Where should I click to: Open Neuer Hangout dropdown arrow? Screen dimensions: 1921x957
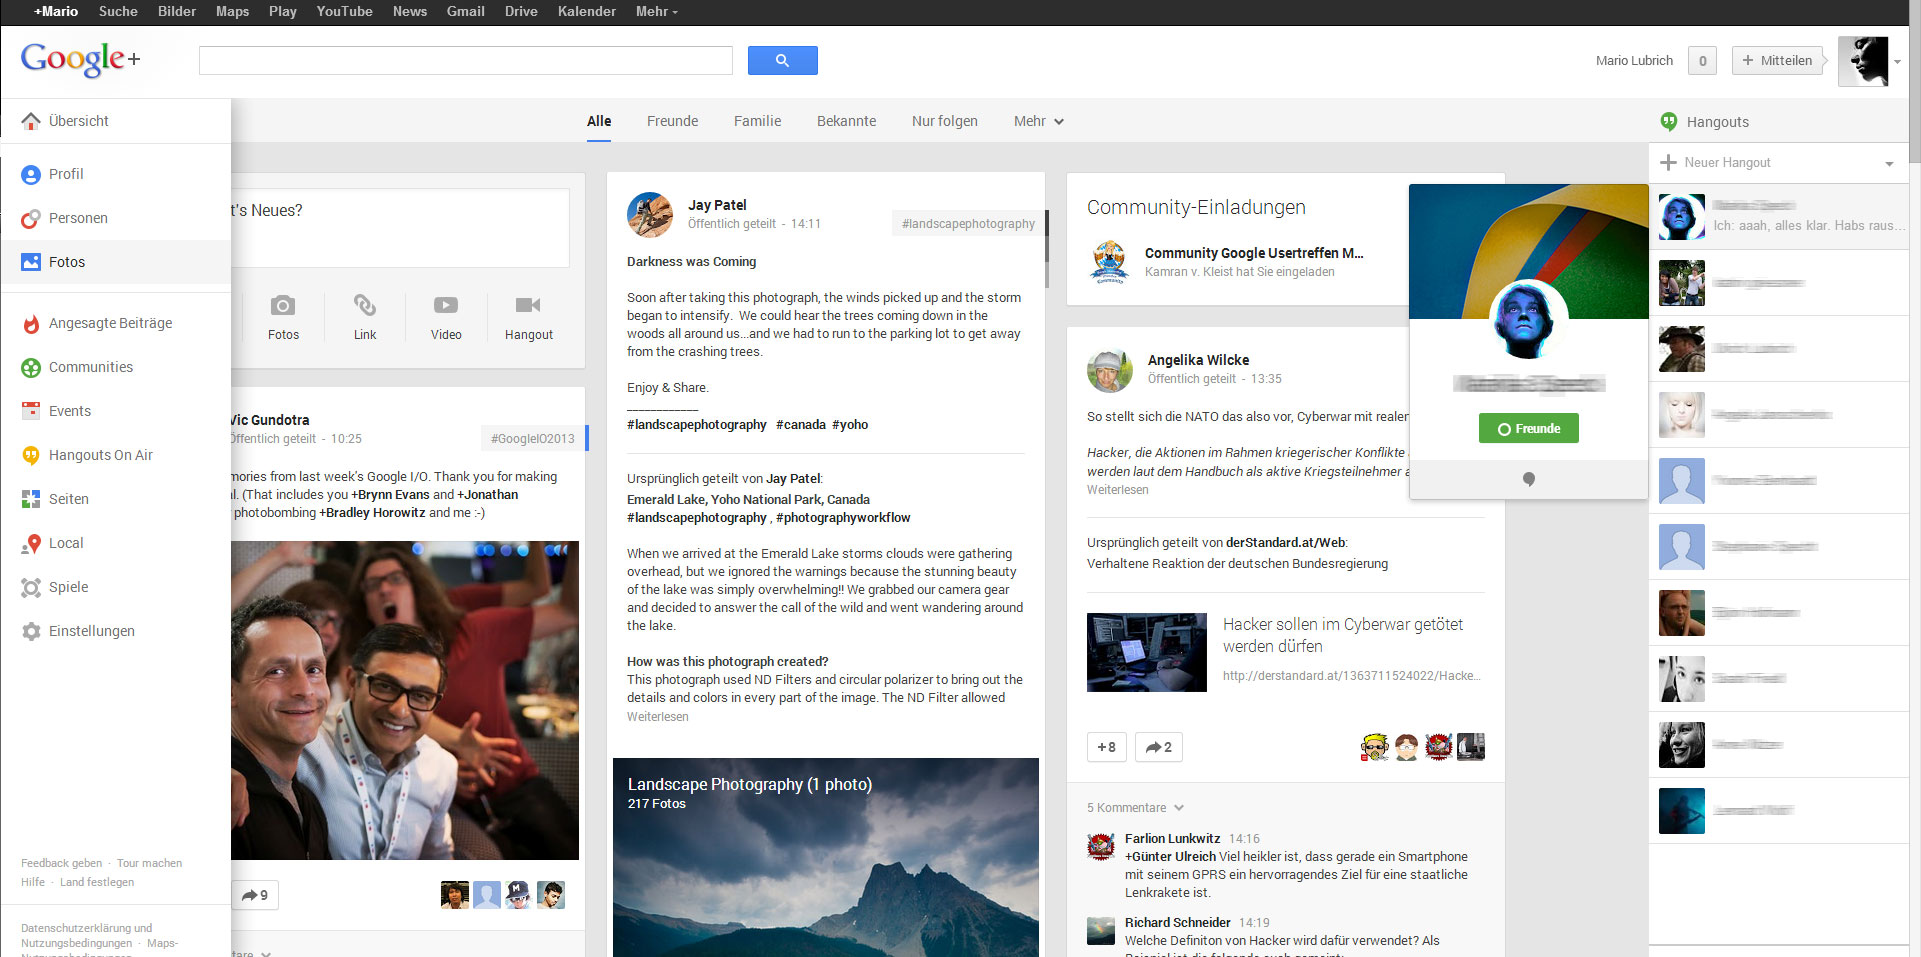click(x=1889, y=163)
